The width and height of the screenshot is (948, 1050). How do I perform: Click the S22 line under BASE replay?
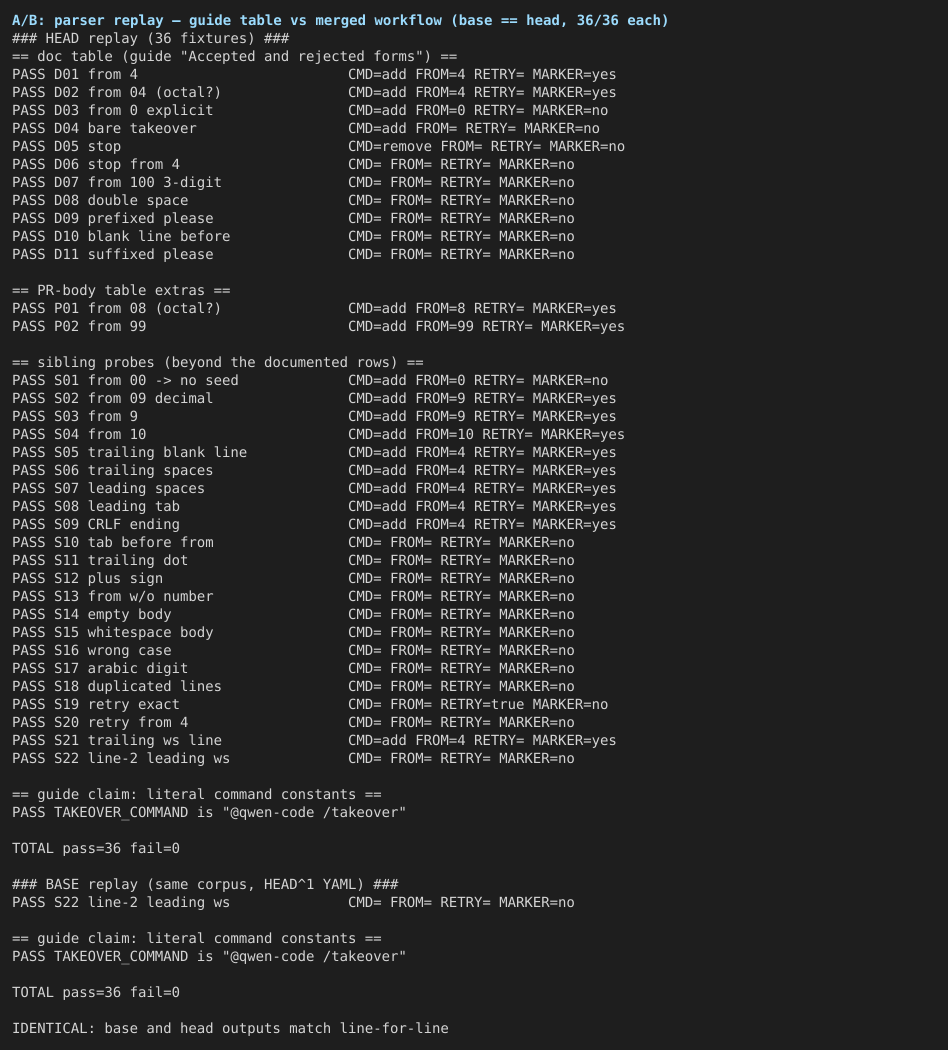(293, 903)
